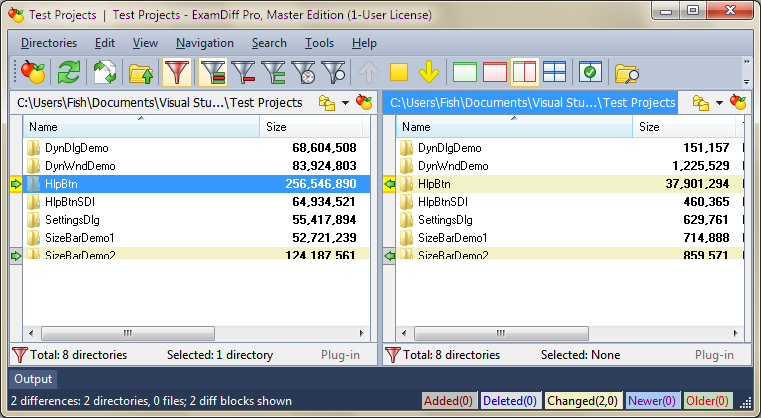Click the Older(0) color legend
Viewport: 761px width, 418px height.
point(707,401)
